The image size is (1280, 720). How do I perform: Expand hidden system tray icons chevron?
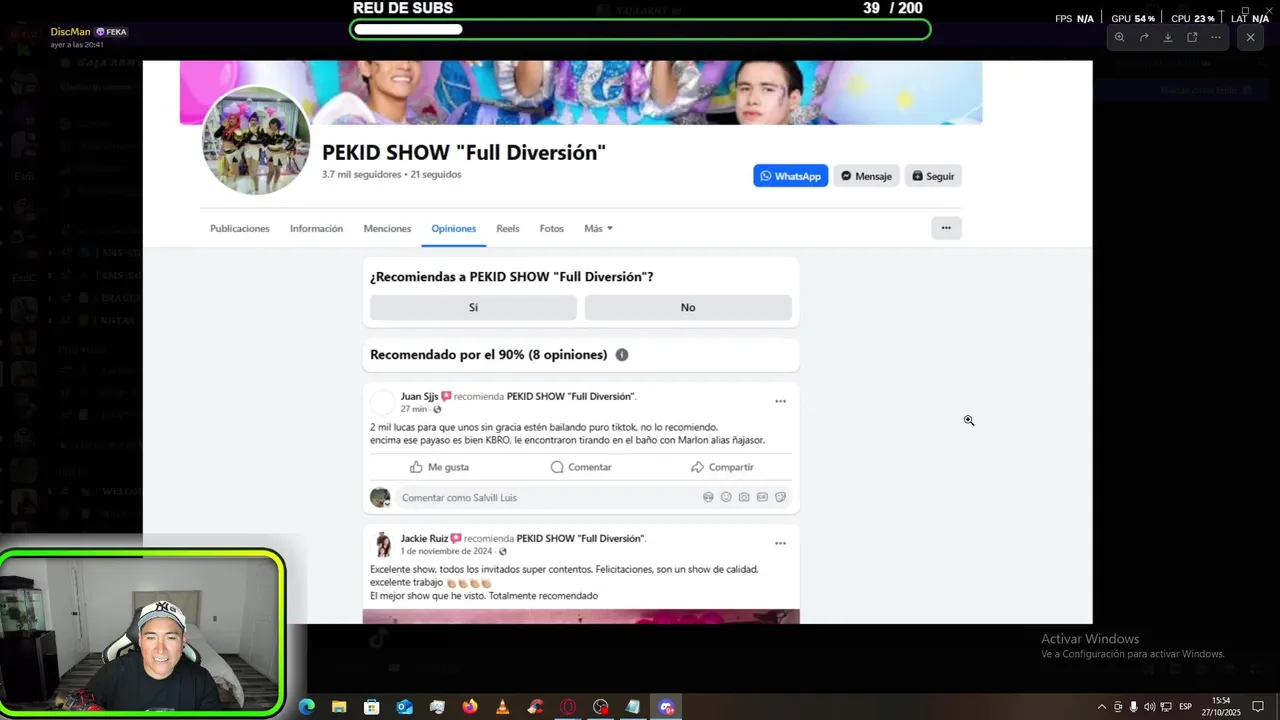(1102, 707)
